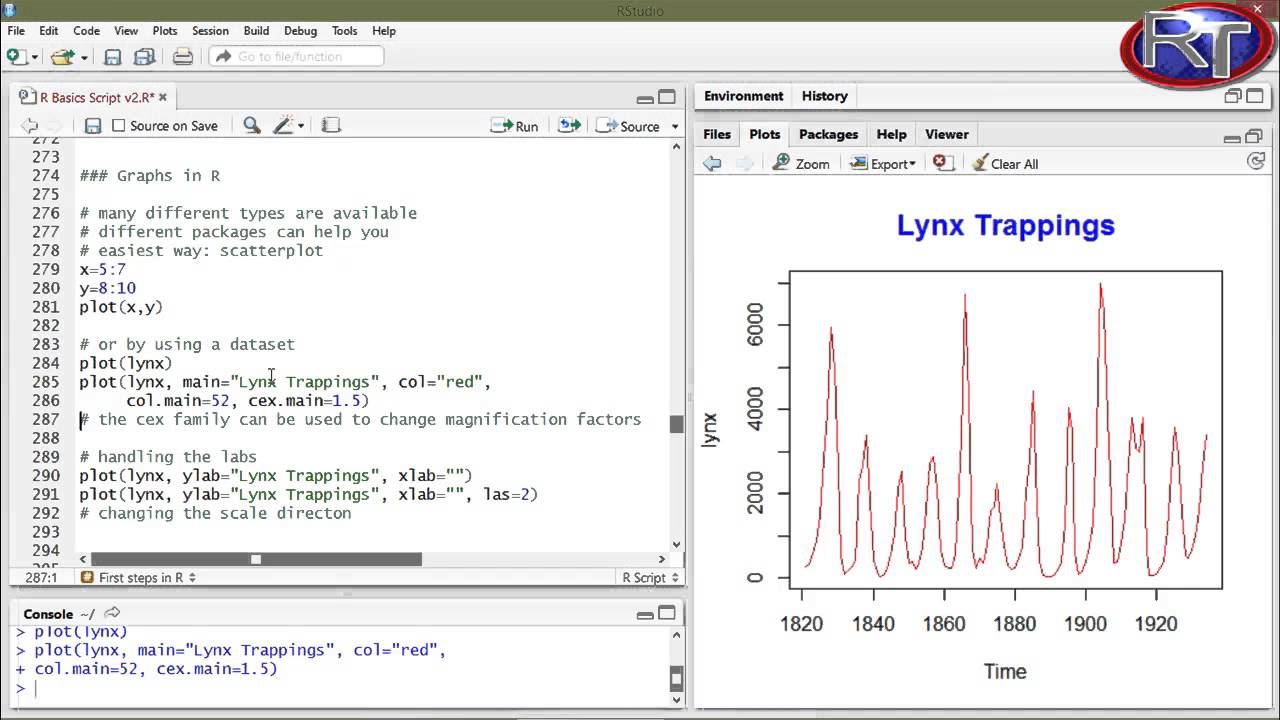1280x720 pixels.
Task: Open the Edit menu
Action: 48,31
